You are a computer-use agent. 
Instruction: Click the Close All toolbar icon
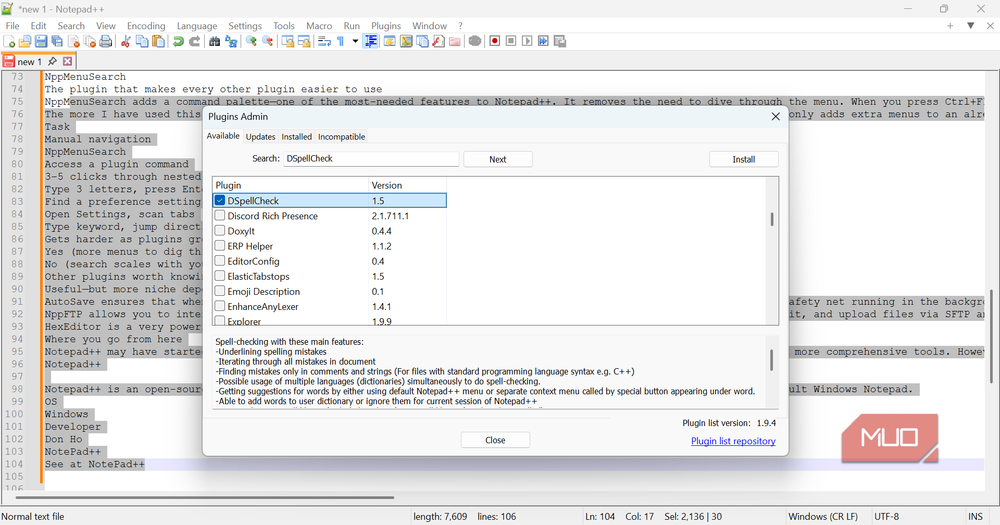[89, 41]
